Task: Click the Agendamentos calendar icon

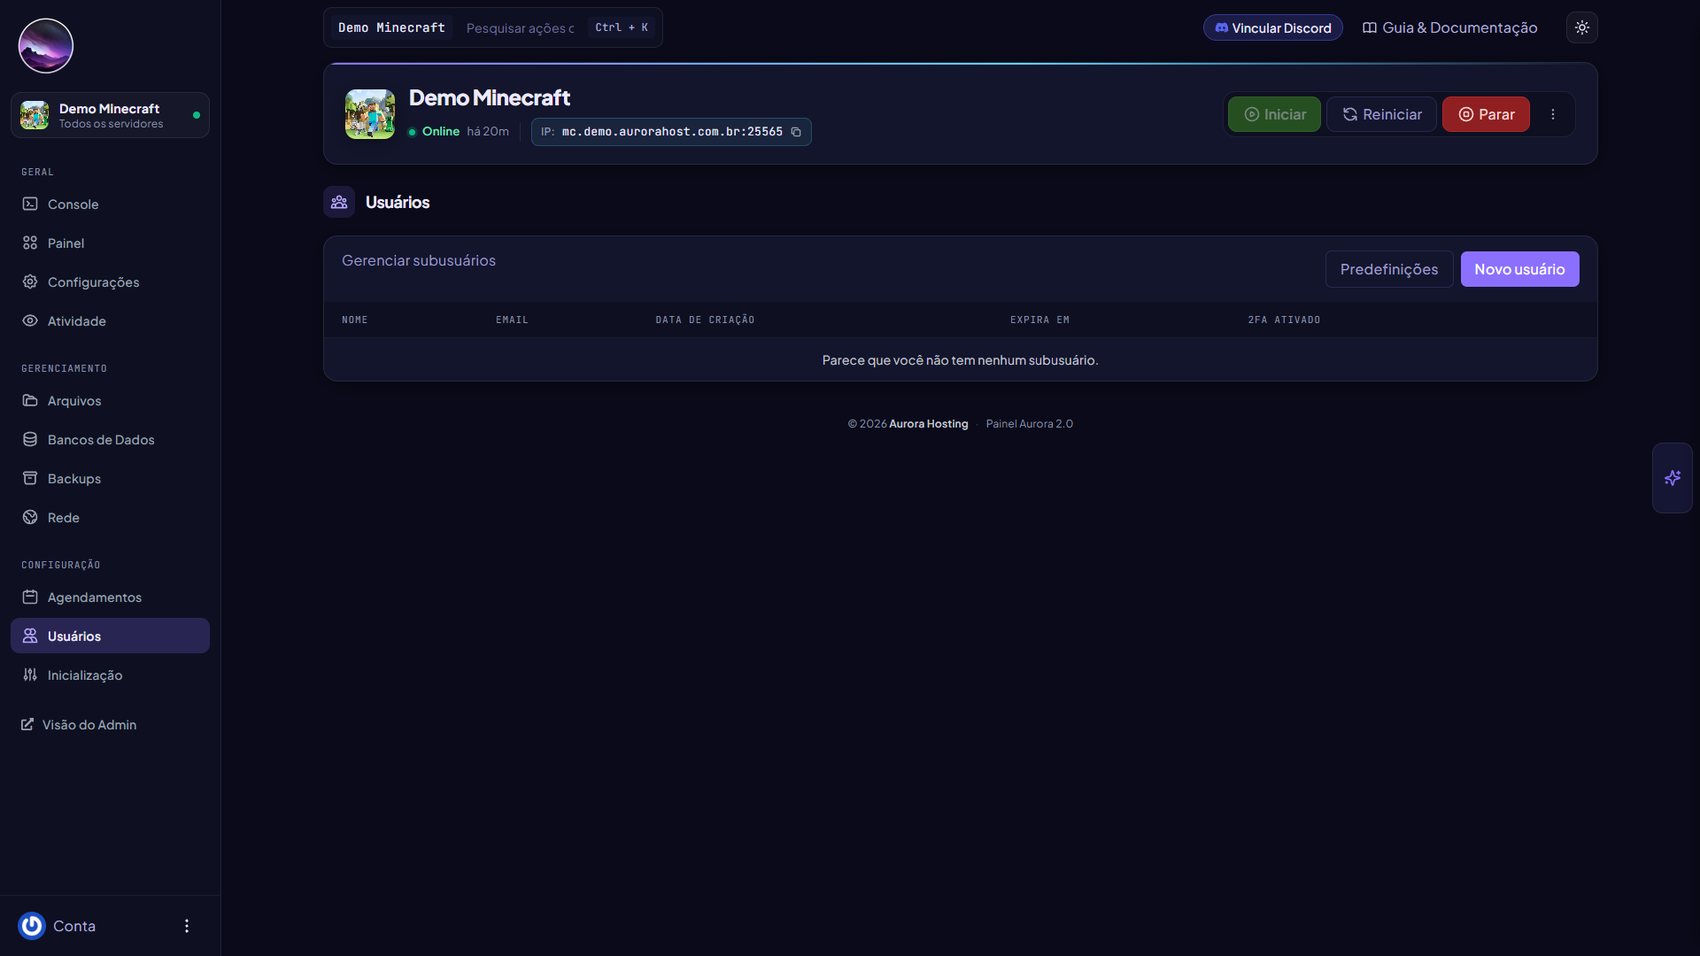Action: (30, 597)
